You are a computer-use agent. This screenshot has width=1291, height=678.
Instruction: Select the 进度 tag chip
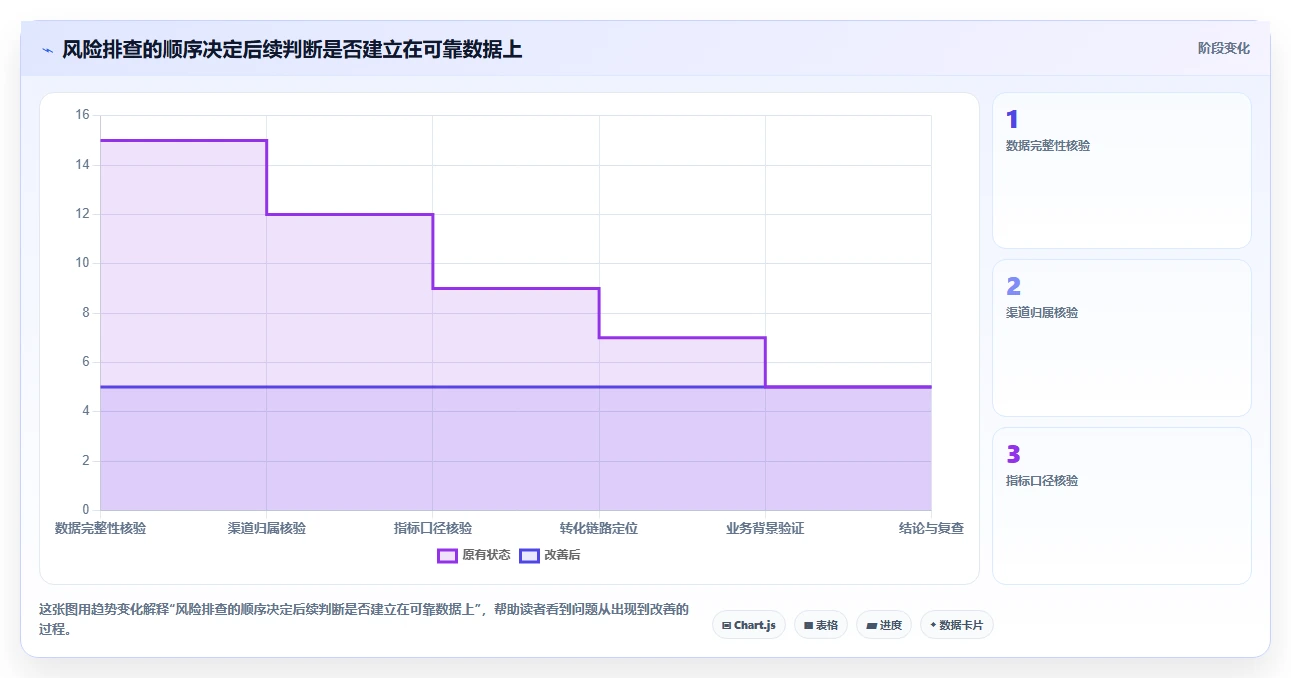point(884,625)
